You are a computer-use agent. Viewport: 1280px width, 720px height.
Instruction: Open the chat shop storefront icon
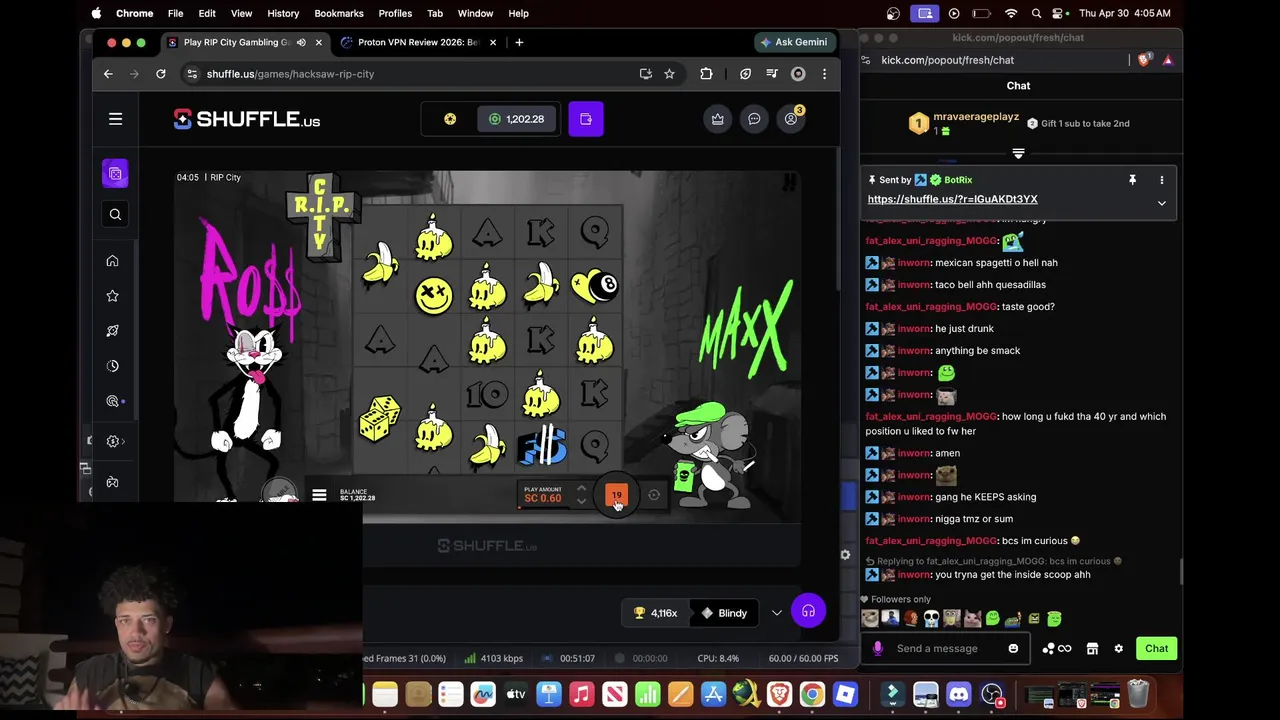(x=1092, y=648)
